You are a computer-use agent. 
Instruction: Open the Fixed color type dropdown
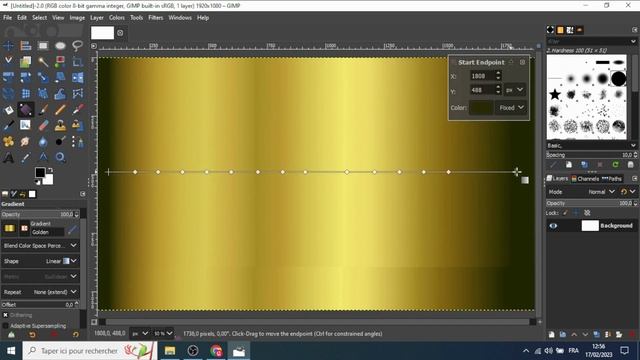[511, 108]
